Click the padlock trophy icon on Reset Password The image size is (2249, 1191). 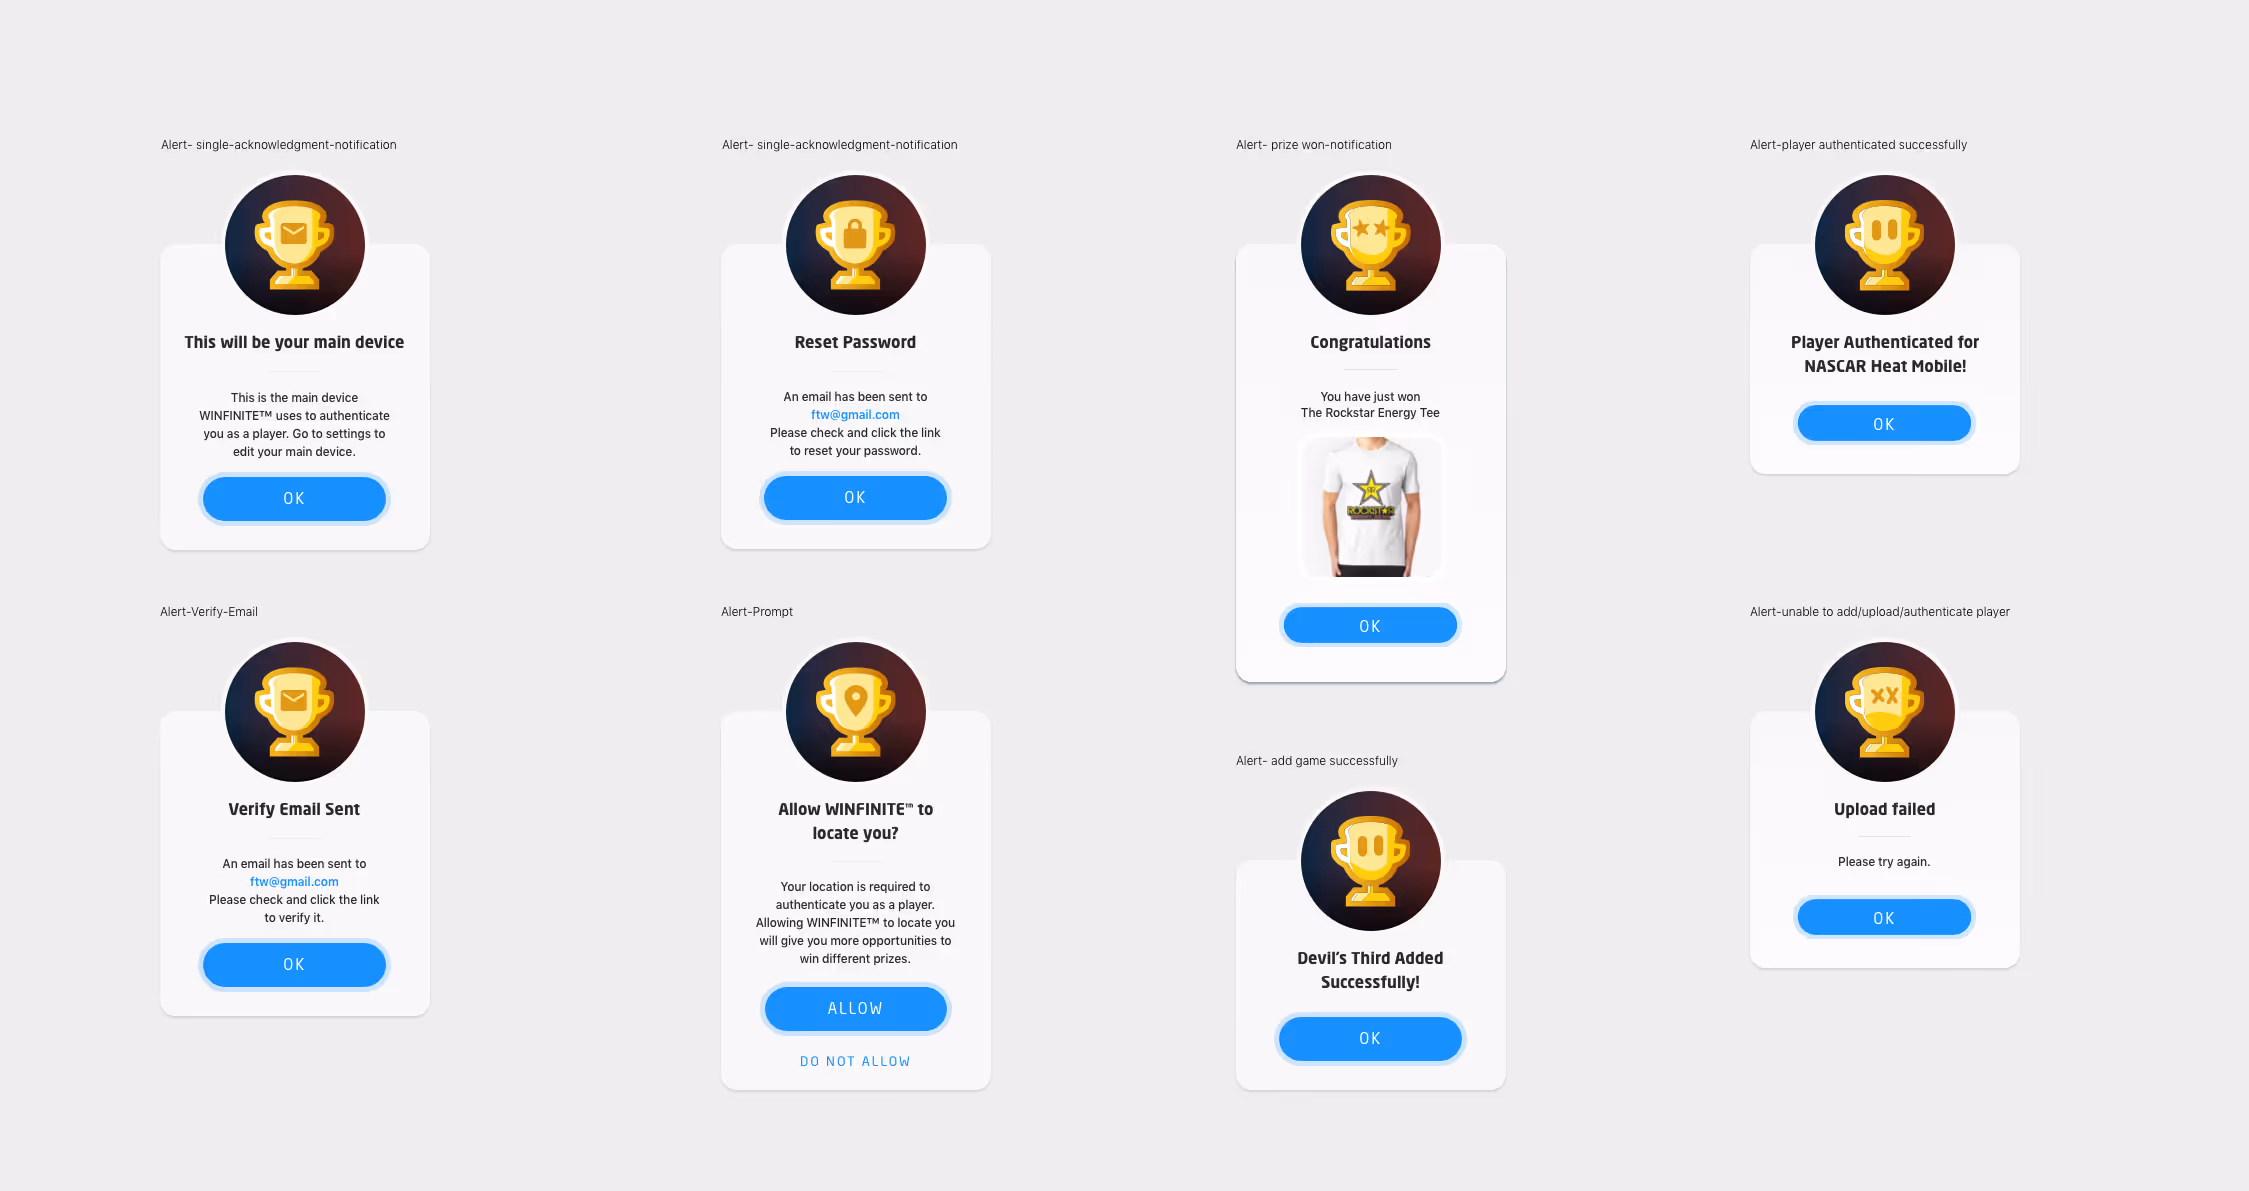(855, 245)
